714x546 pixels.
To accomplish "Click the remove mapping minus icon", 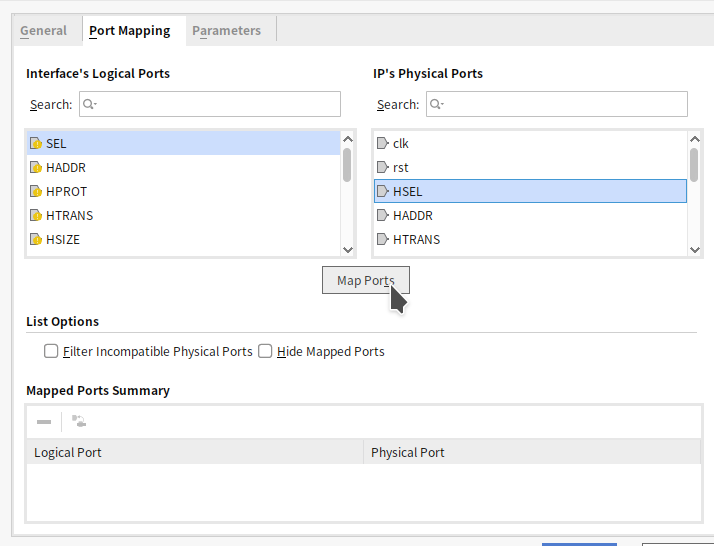I will pyautogui.click(x=44, y=422).
